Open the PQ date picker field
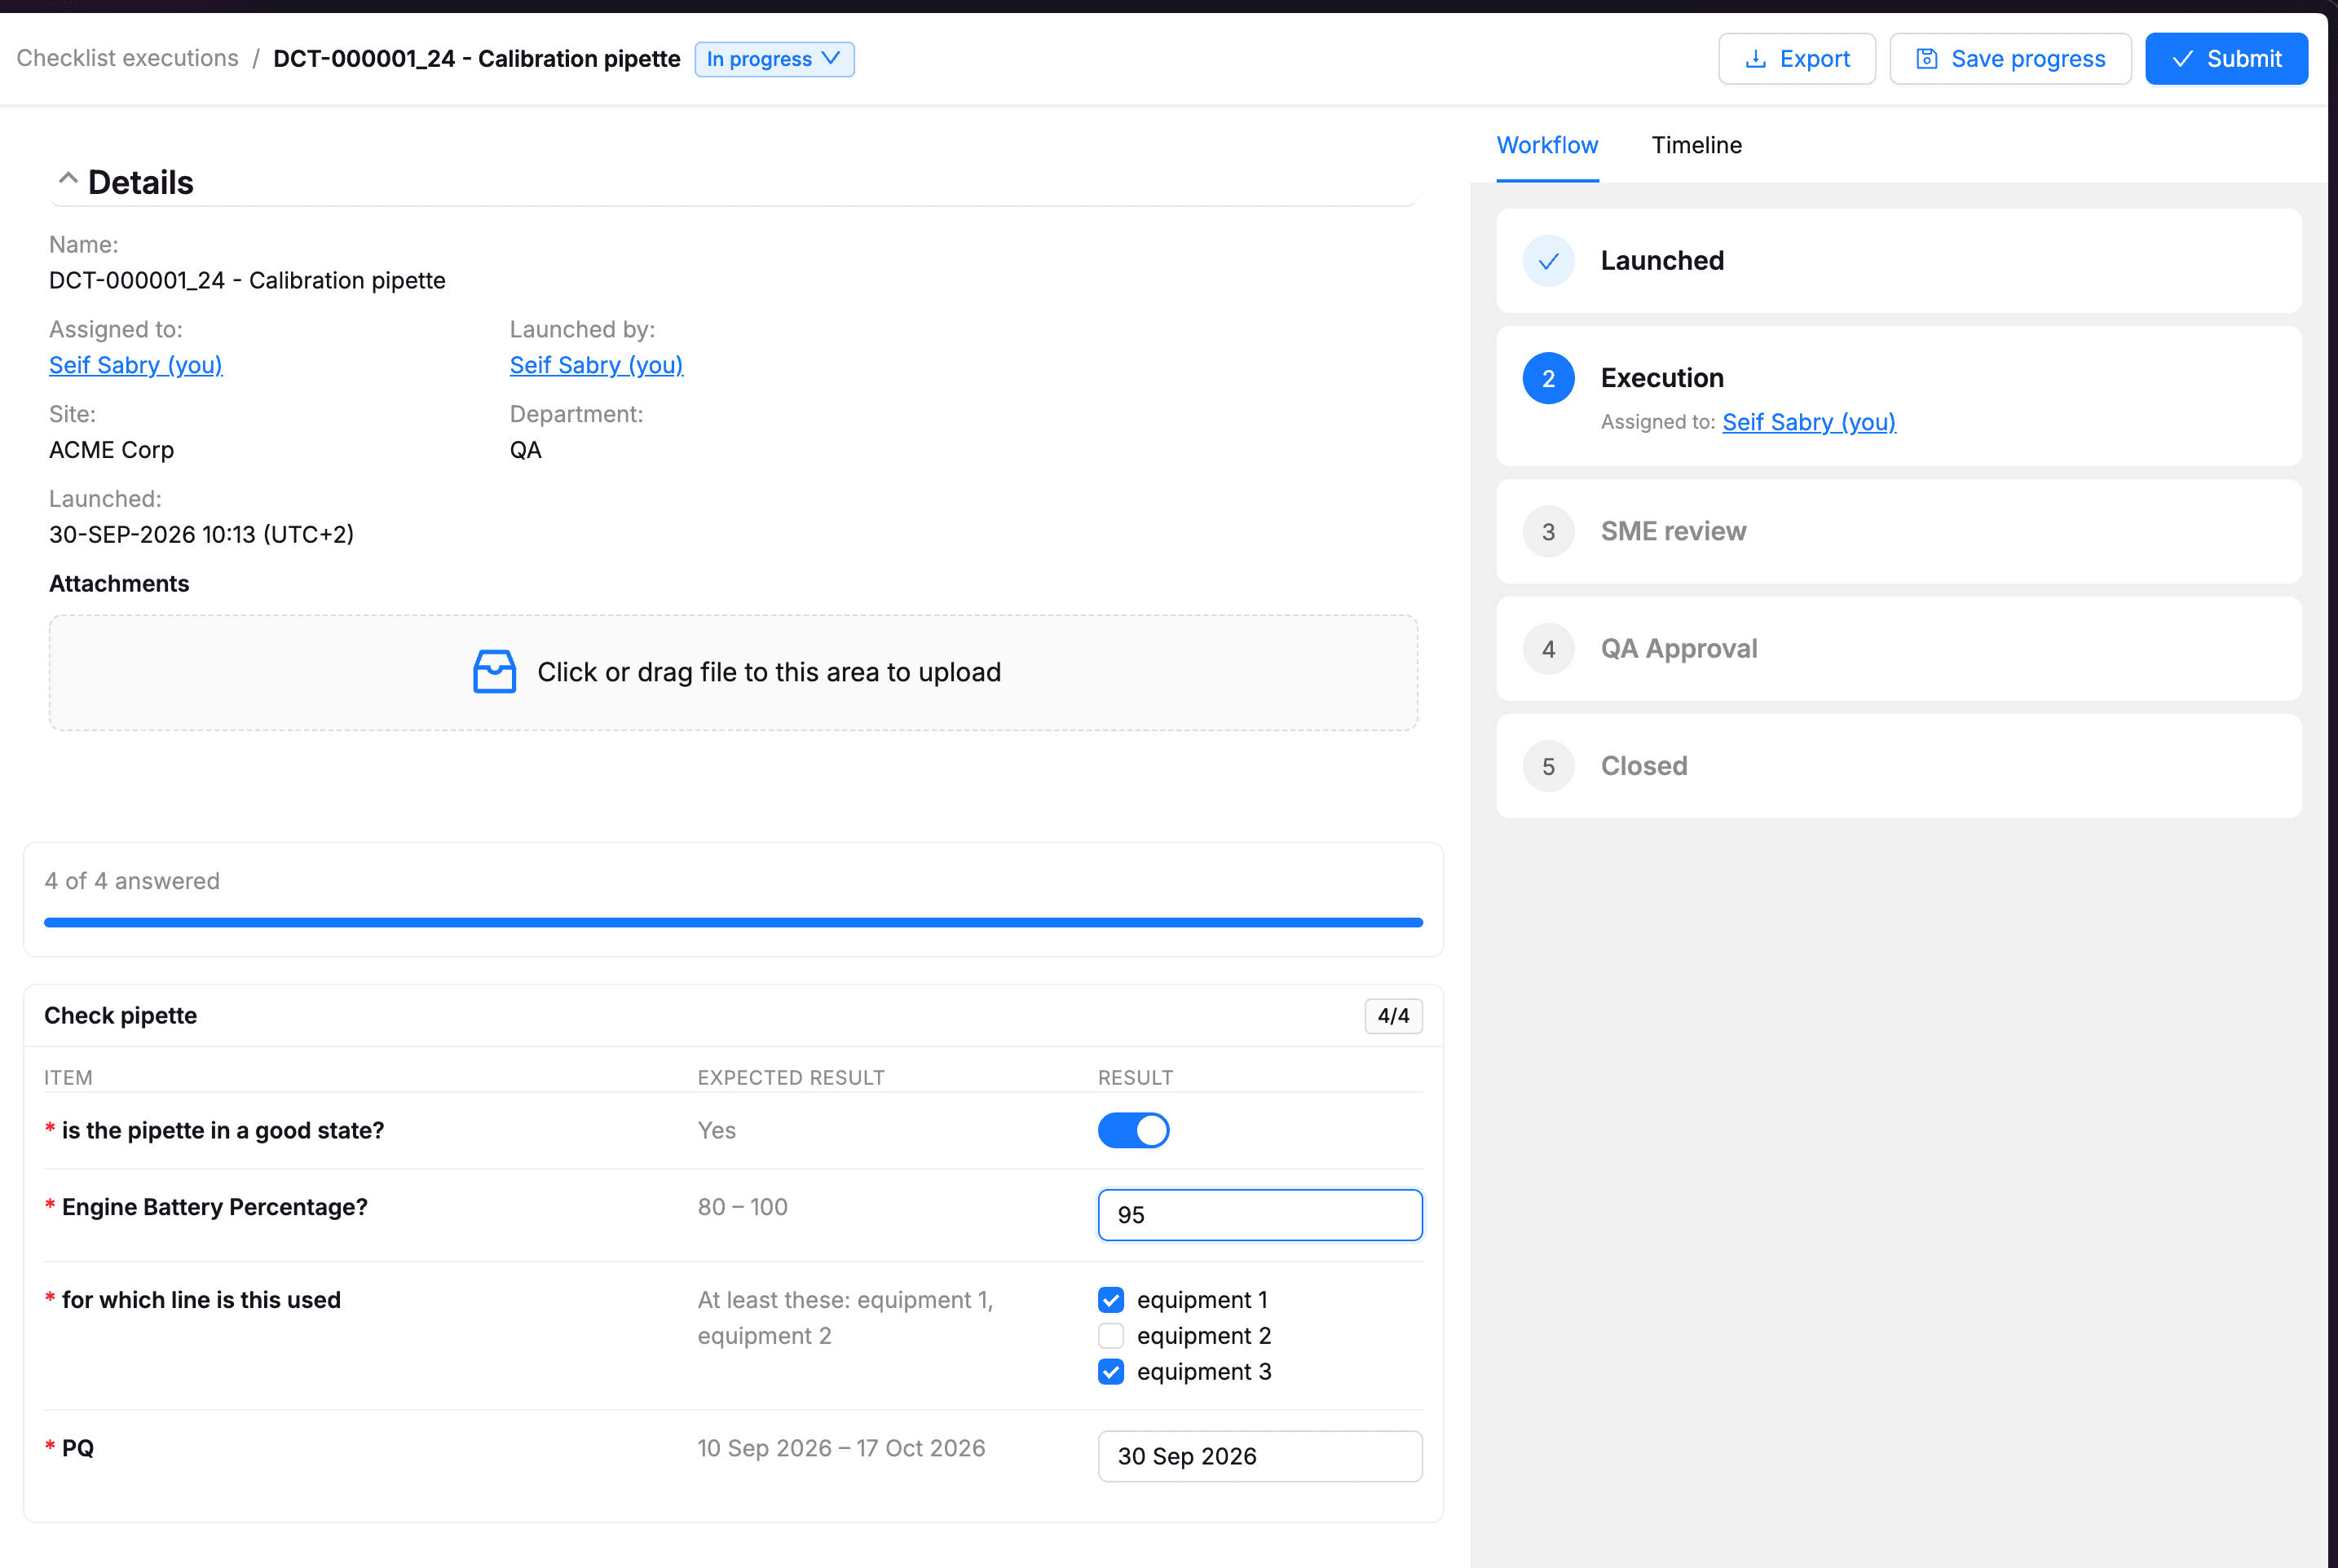Screen dimensions: 2338x1568 [x=1260, y=1456]
